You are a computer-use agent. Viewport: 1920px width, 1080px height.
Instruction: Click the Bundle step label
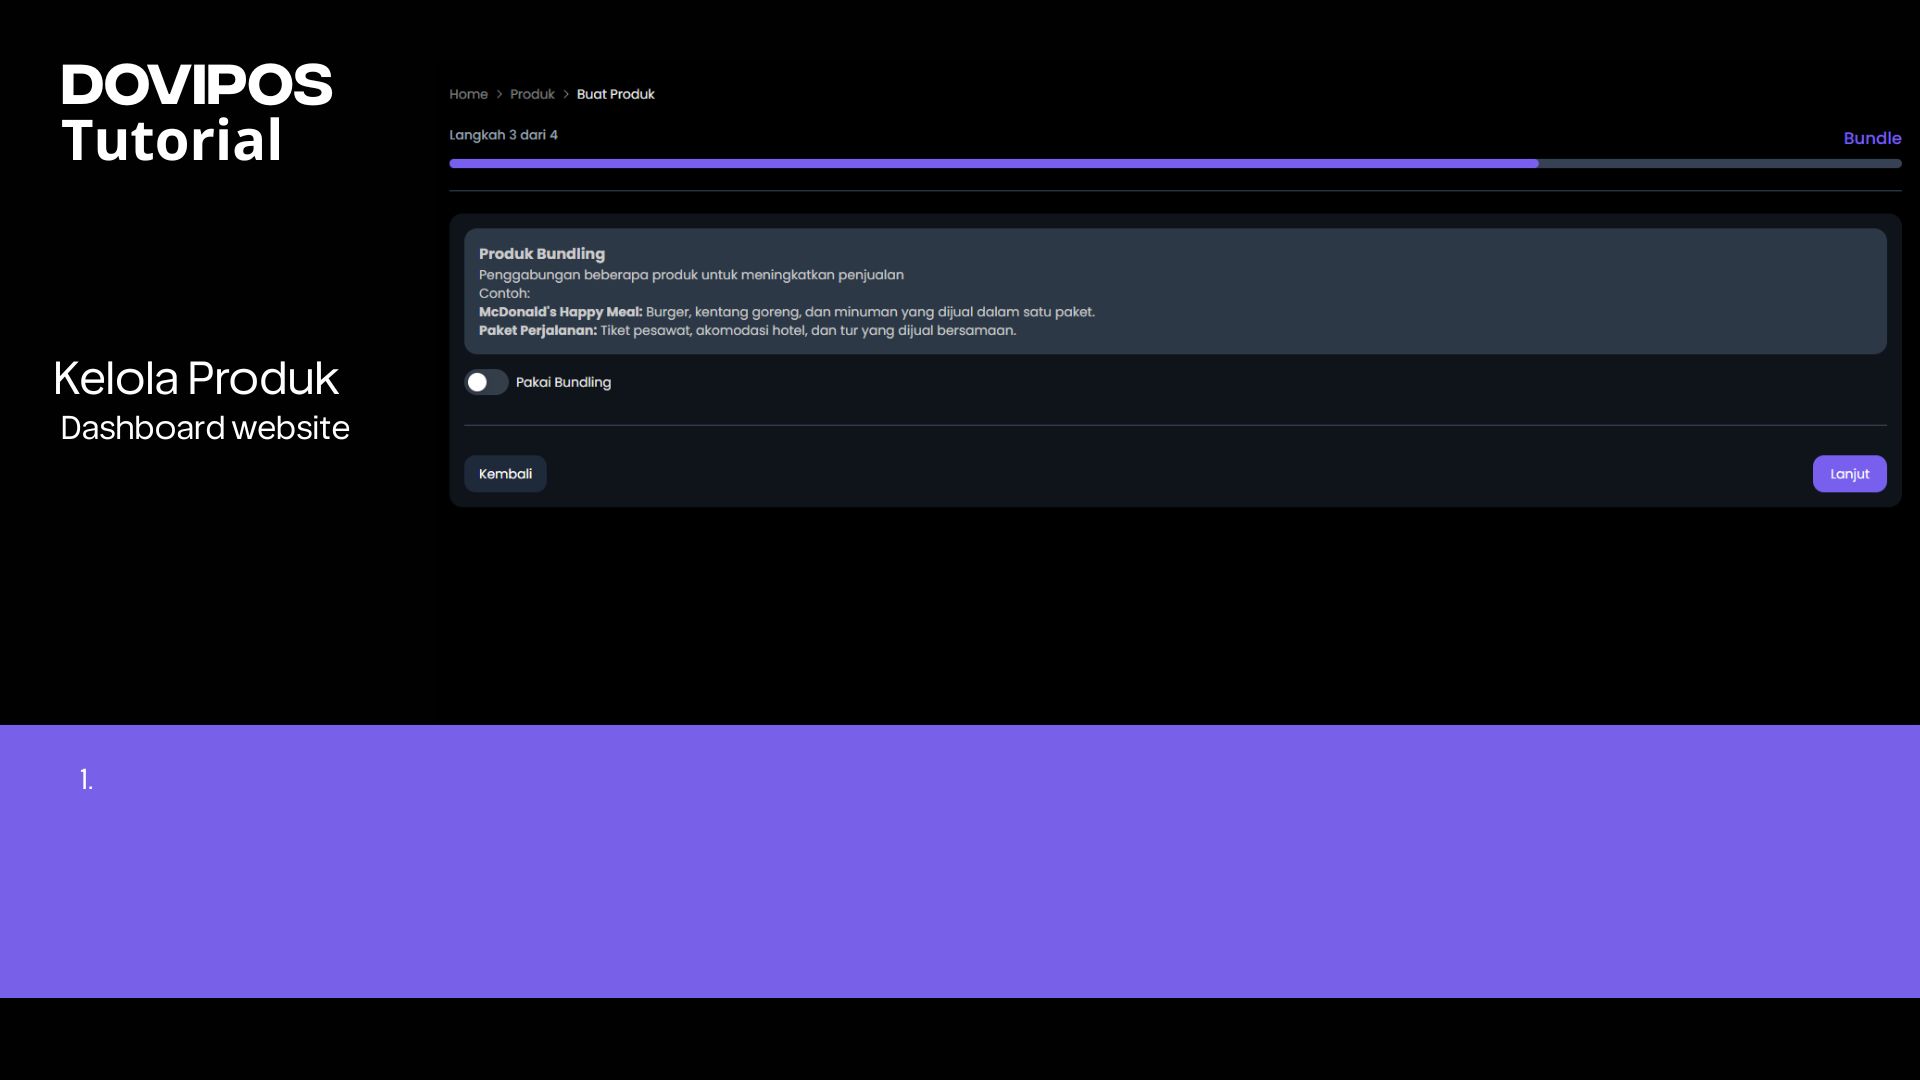1871,138
